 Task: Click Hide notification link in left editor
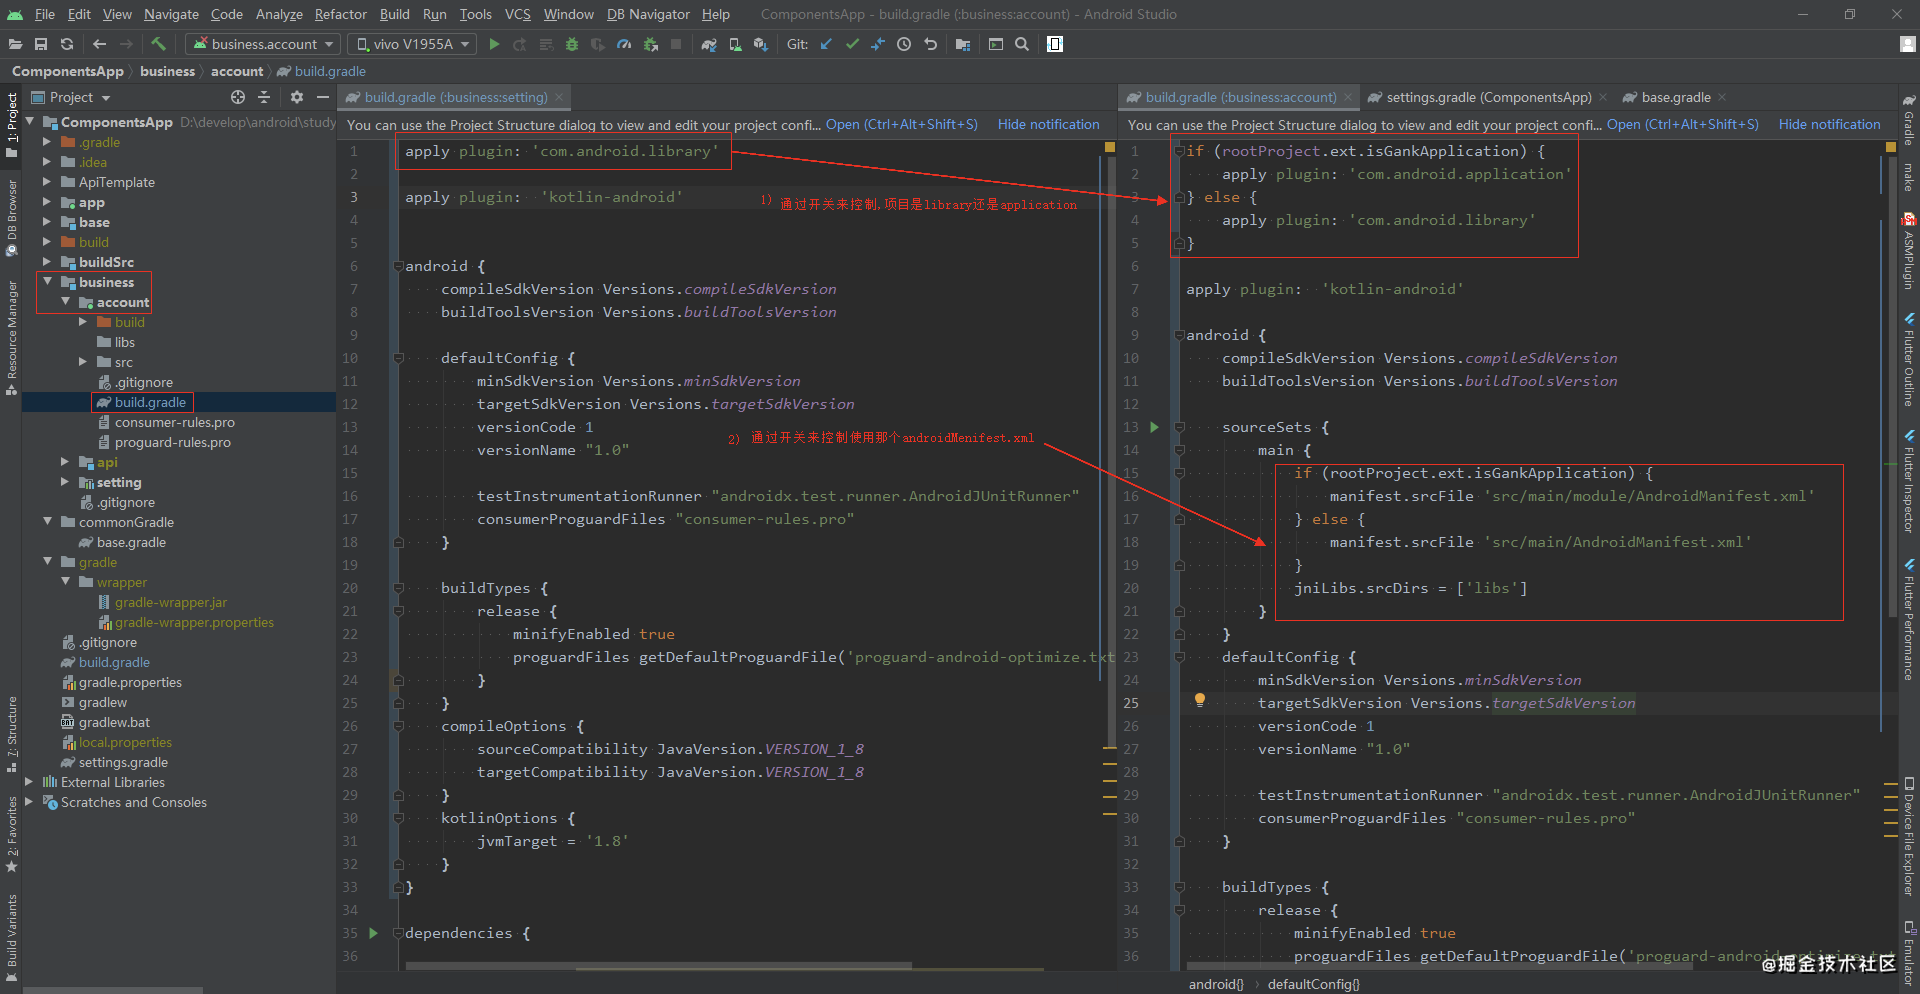1048,124
